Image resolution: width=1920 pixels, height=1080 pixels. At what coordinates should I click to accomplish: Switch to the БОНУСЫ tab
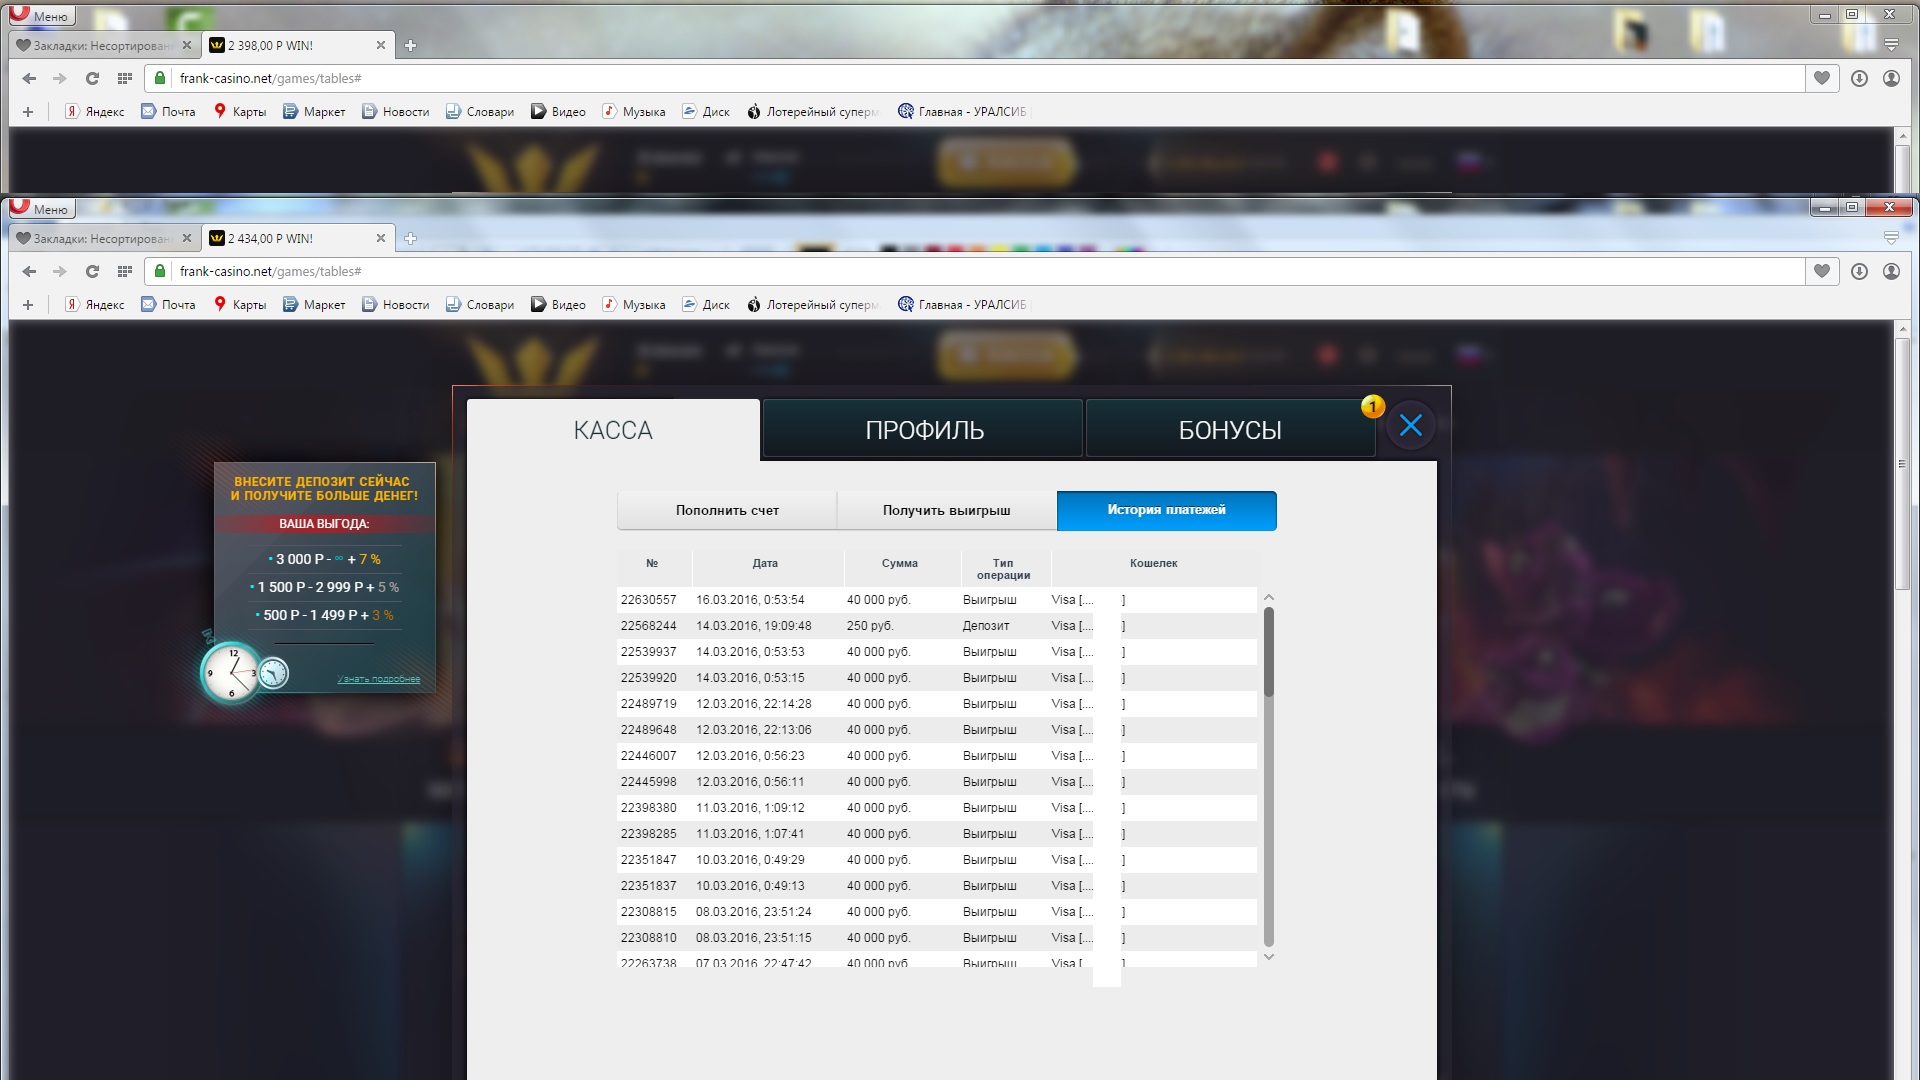[x=1230, y=430]
